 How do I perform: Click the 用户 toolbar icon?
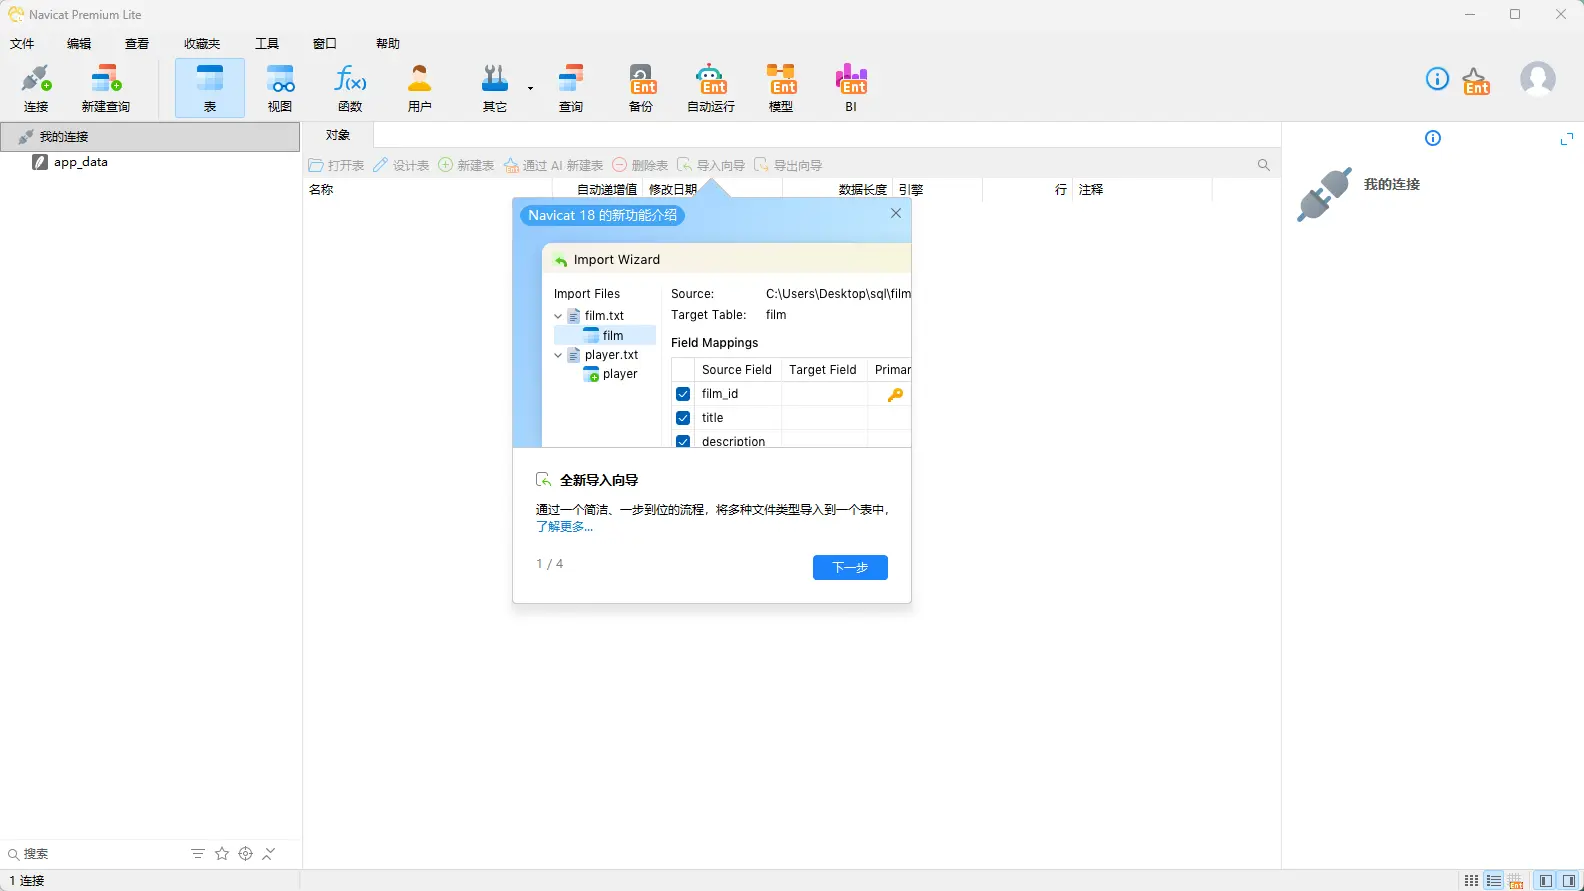[x=420, y=88]
